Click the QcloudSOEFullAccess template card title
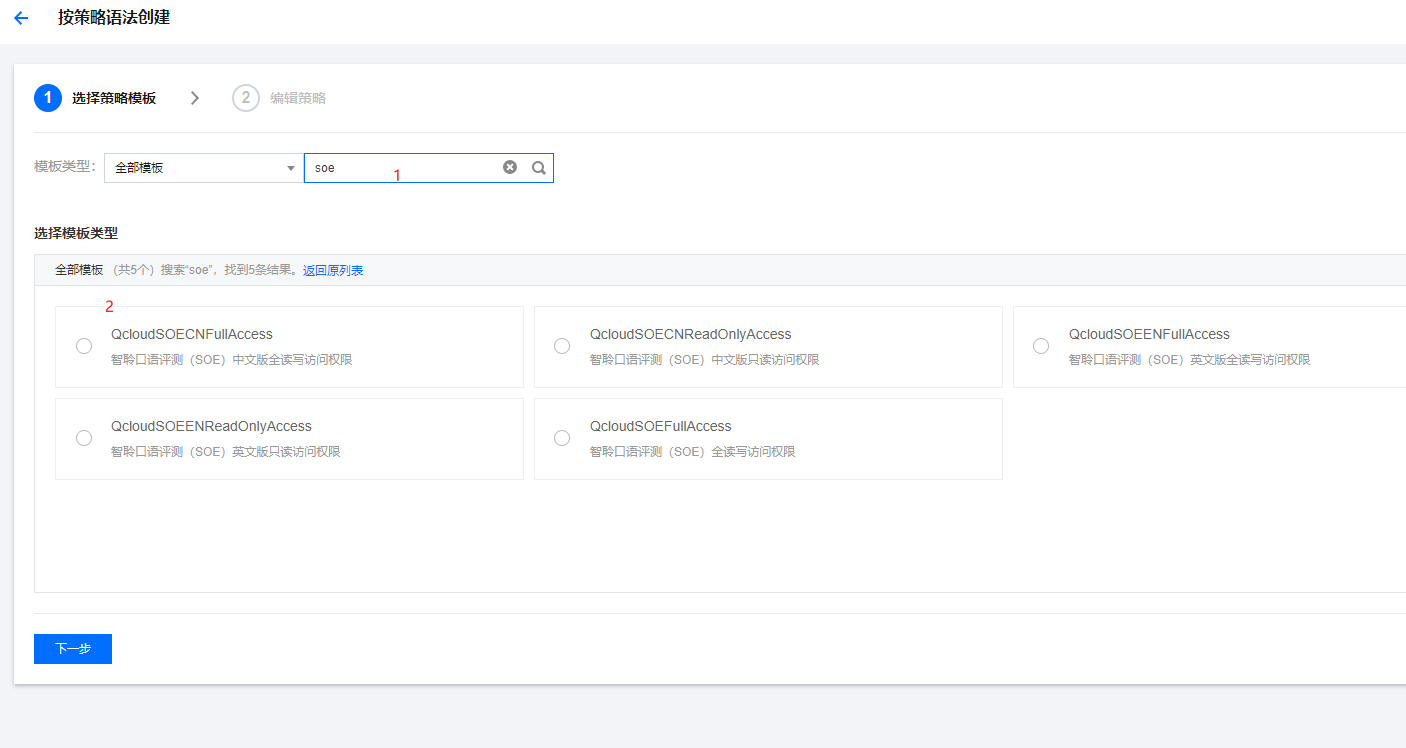1406x748 pixels. [660, 426]
